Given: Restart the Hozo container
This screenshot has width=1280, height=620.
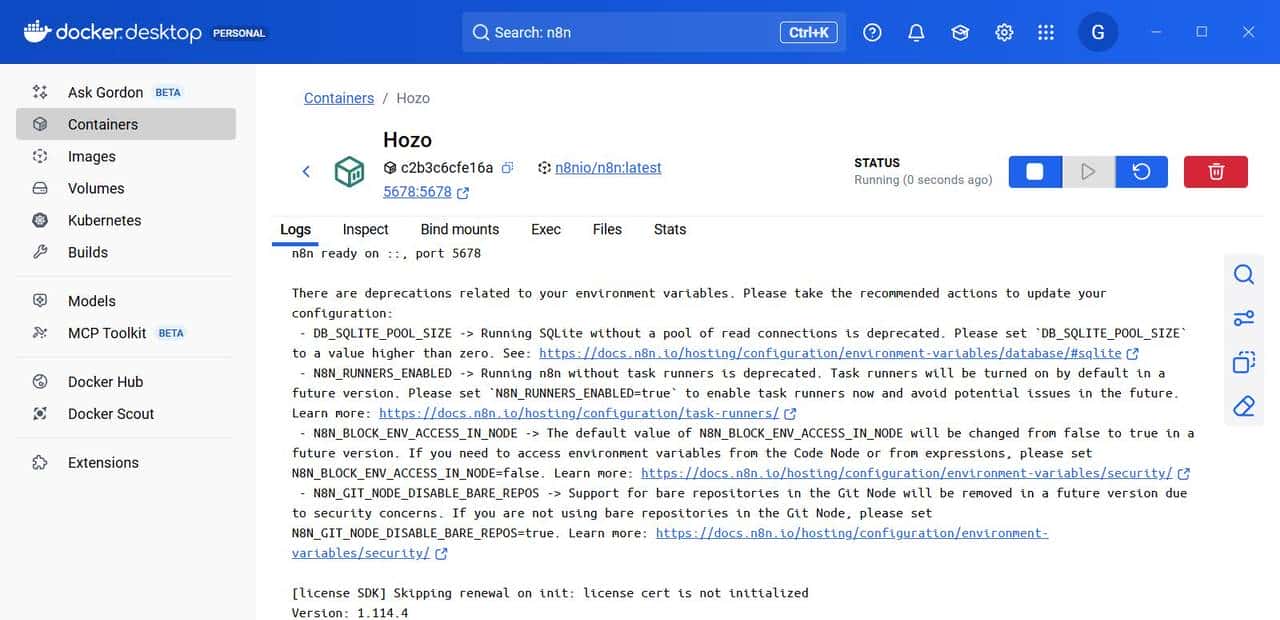Looking at the screenshot, I should click(x=1141, y=172).
